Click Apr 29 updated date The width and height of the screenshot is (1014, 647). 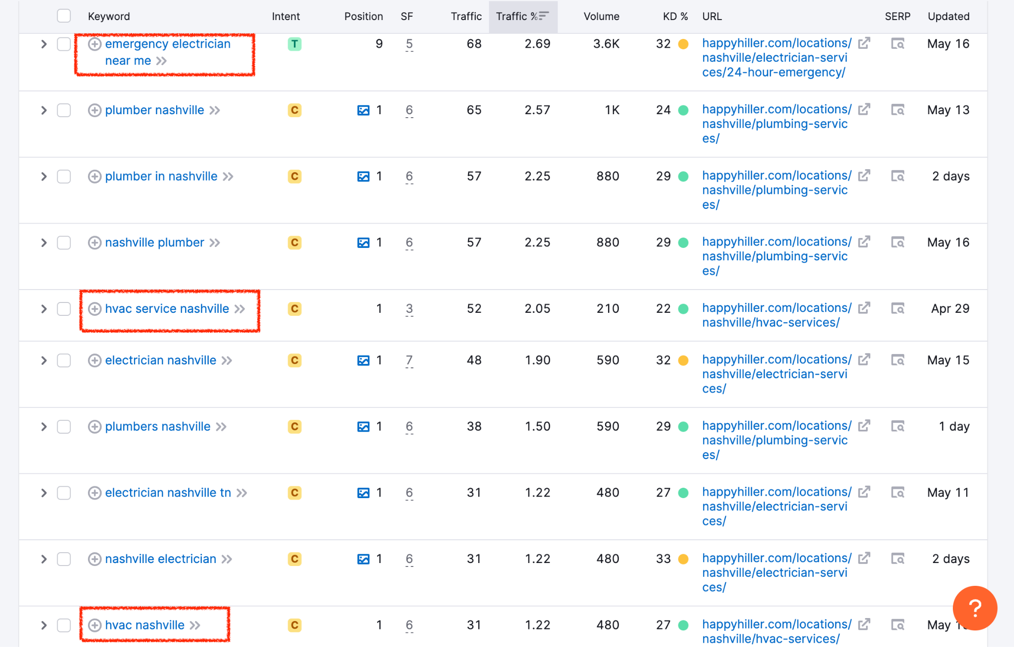[950, 309]
